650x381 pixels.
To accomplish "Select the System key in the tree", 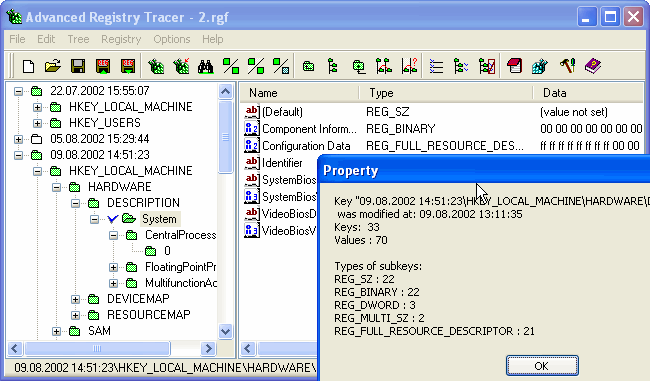I will (159, 219).
